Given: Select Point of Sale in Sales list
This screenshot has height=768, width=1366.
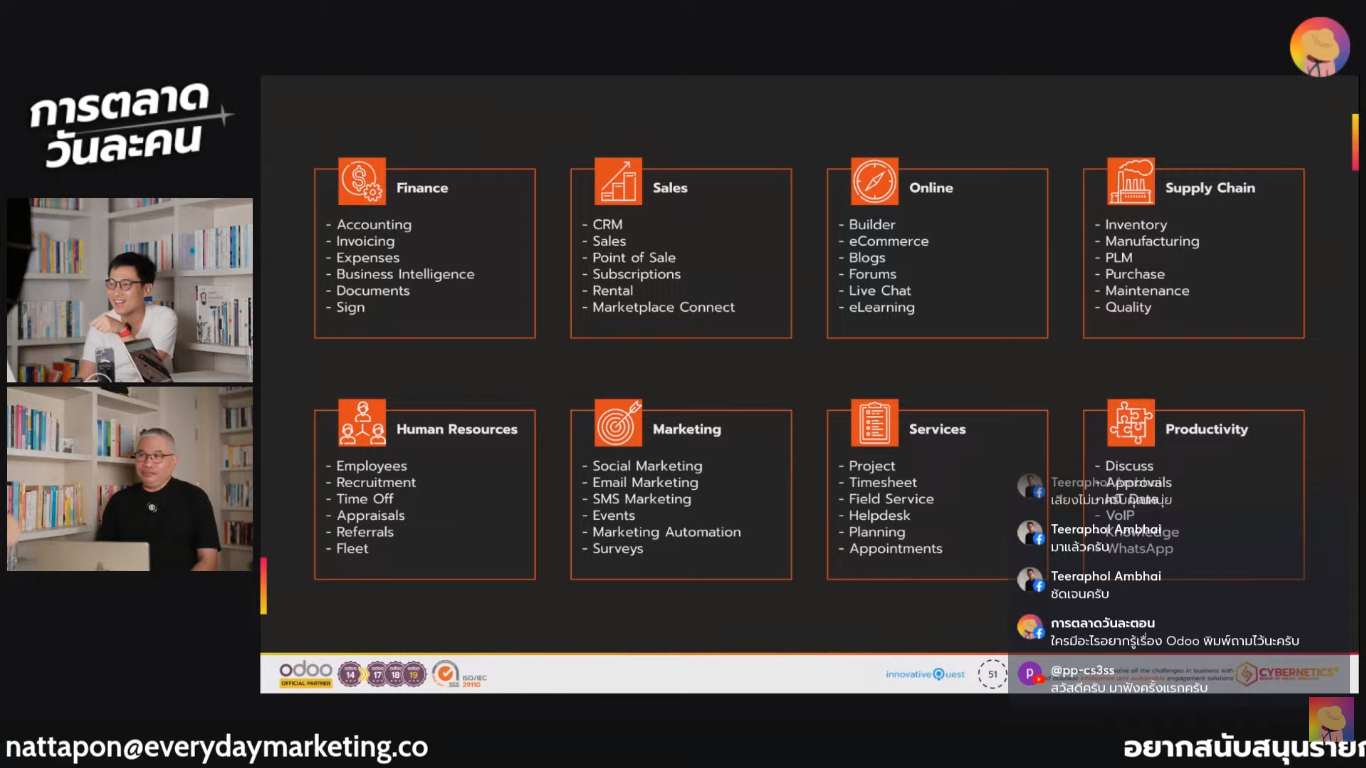Looking at the screenshot, I should pyautogui.click(x=633, y=258).
